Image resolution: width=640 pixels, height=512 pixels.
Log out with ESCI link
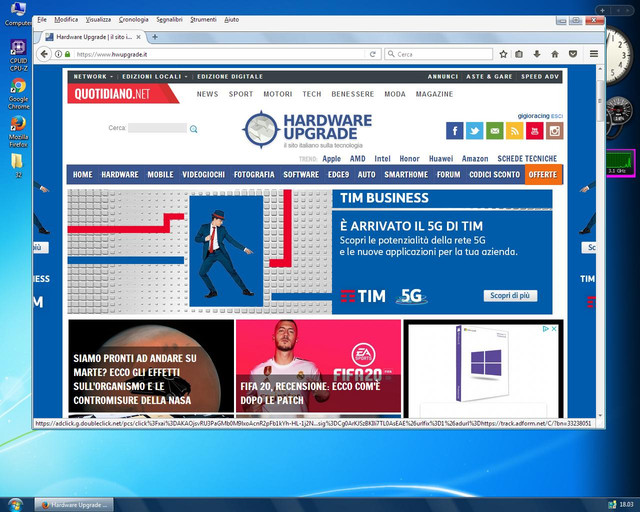pos(557,116)
